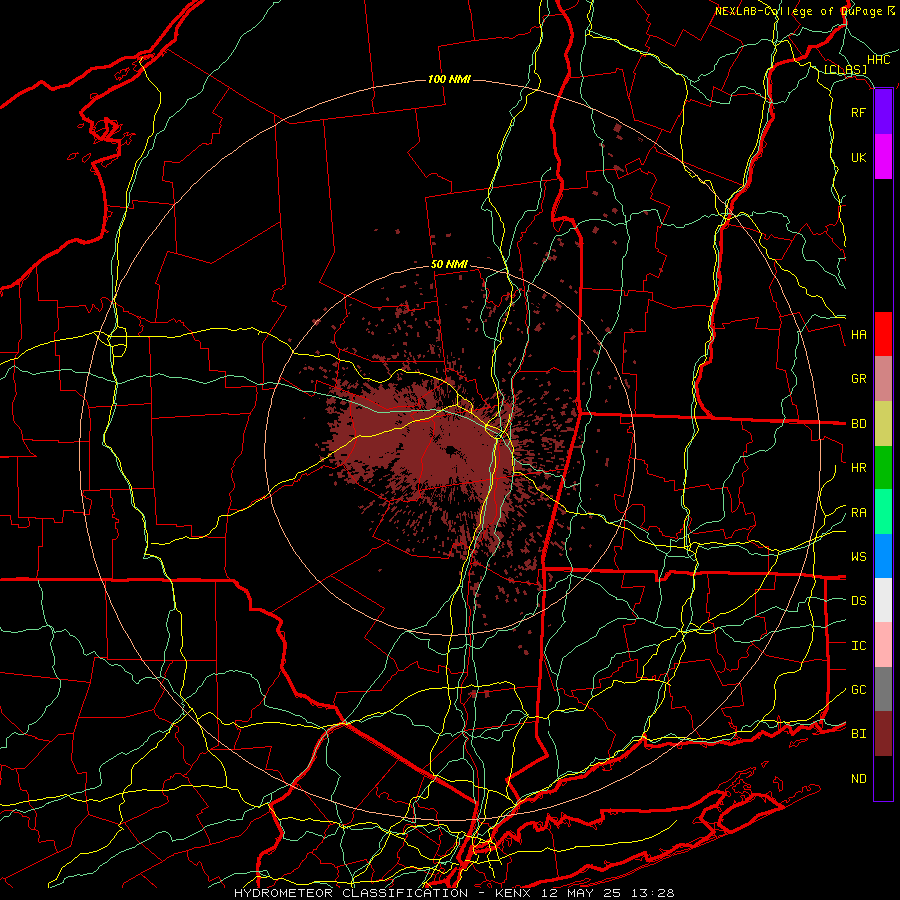Click the BD legend label
The height and width of the screenshot is (900, 900).
858,424
